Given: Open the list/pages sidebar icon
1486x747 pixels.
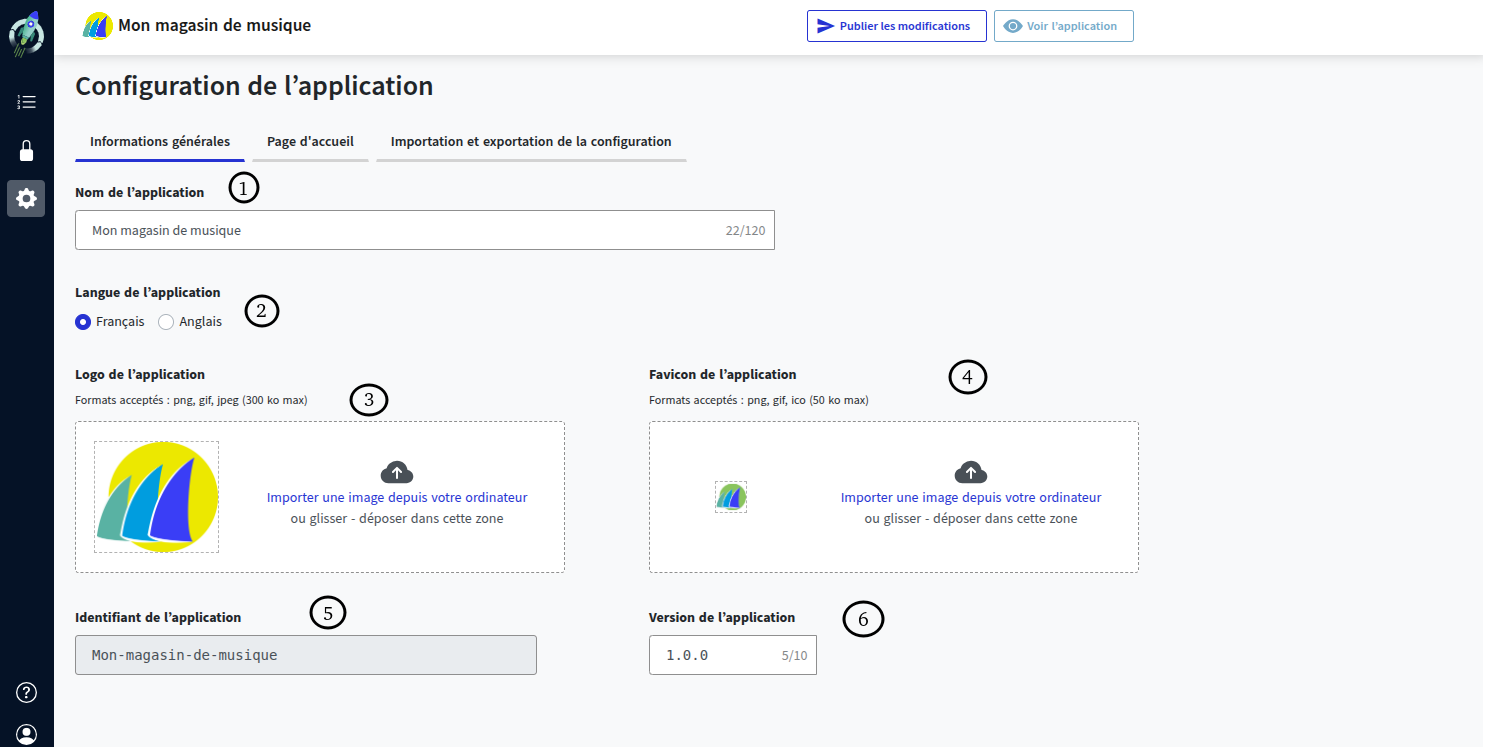Looking at the screenshot, I should 26,101.
